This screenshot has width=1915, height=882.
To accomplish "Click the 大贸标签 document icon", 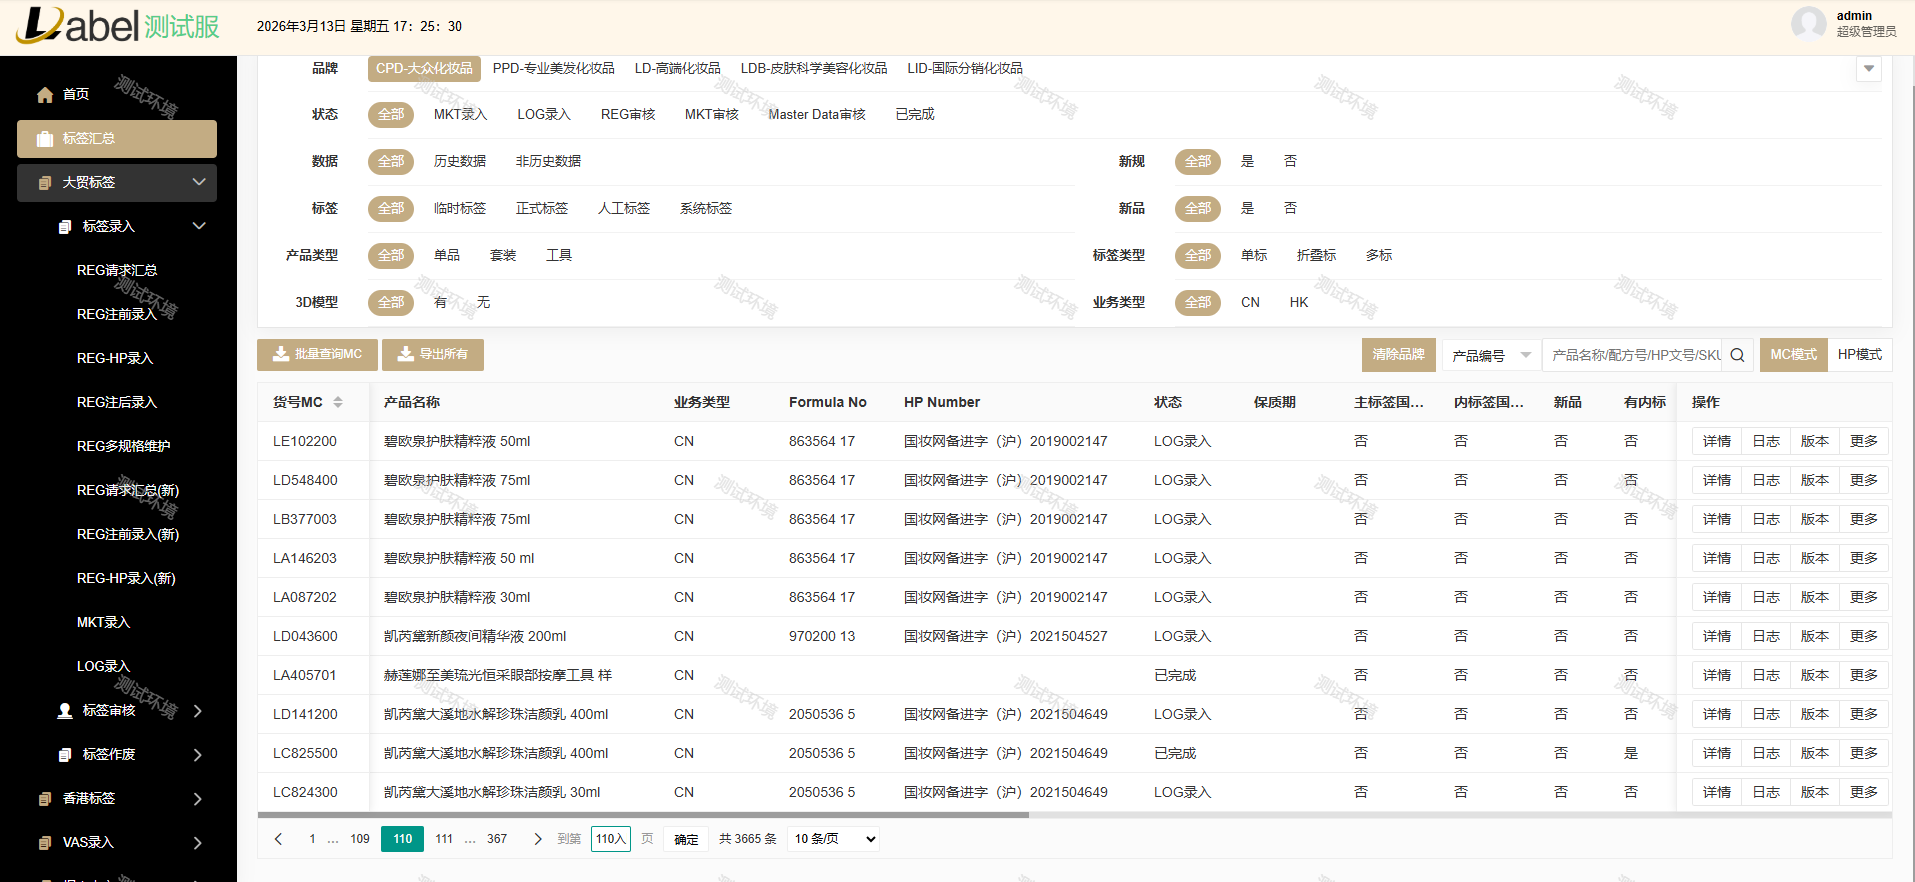I will point(45,183).
